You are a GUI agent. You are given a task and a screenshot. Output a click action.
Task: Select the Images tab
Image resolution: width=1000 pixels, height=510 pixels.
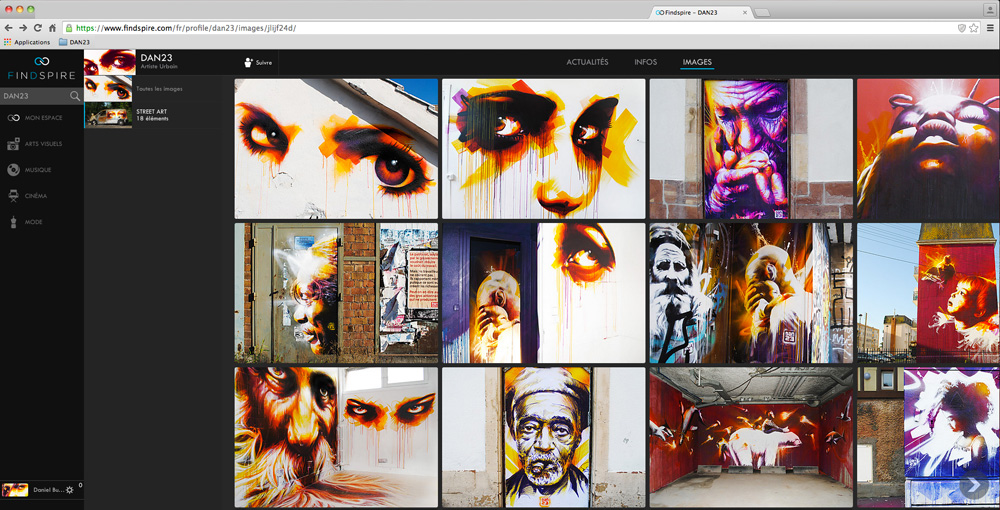(x=697, y=62)
